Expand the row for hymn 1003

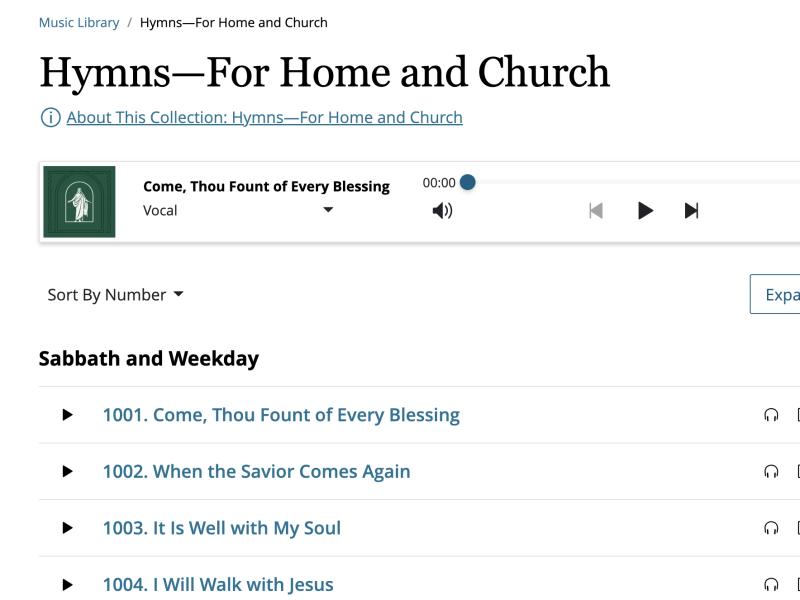(67, 528)
